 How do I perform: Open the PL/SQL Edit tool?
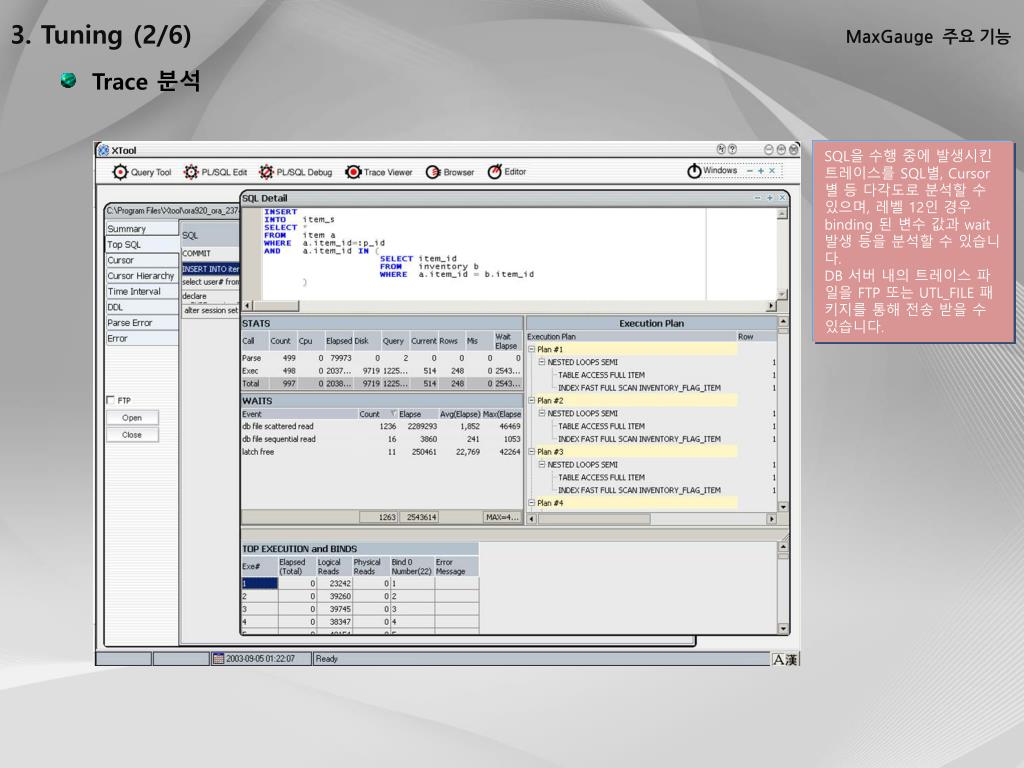[215, 172]
